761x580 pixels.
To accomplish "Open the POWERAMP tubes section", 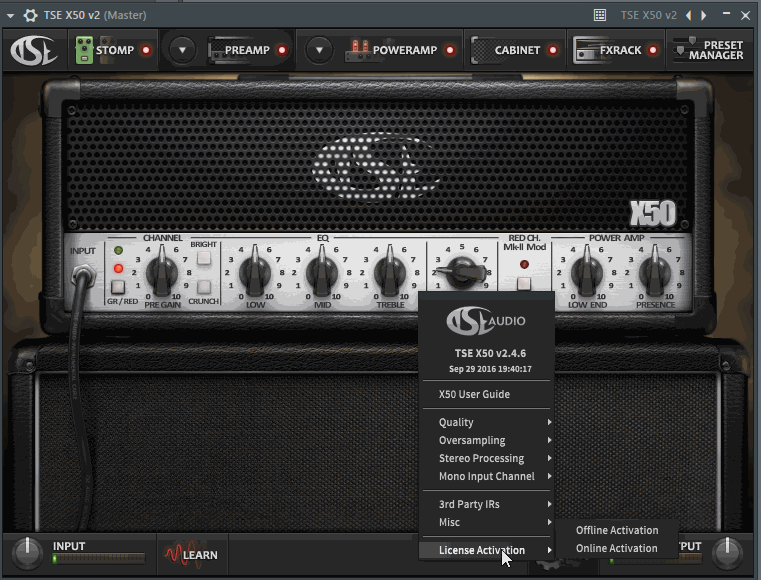I will coord(391,50).
